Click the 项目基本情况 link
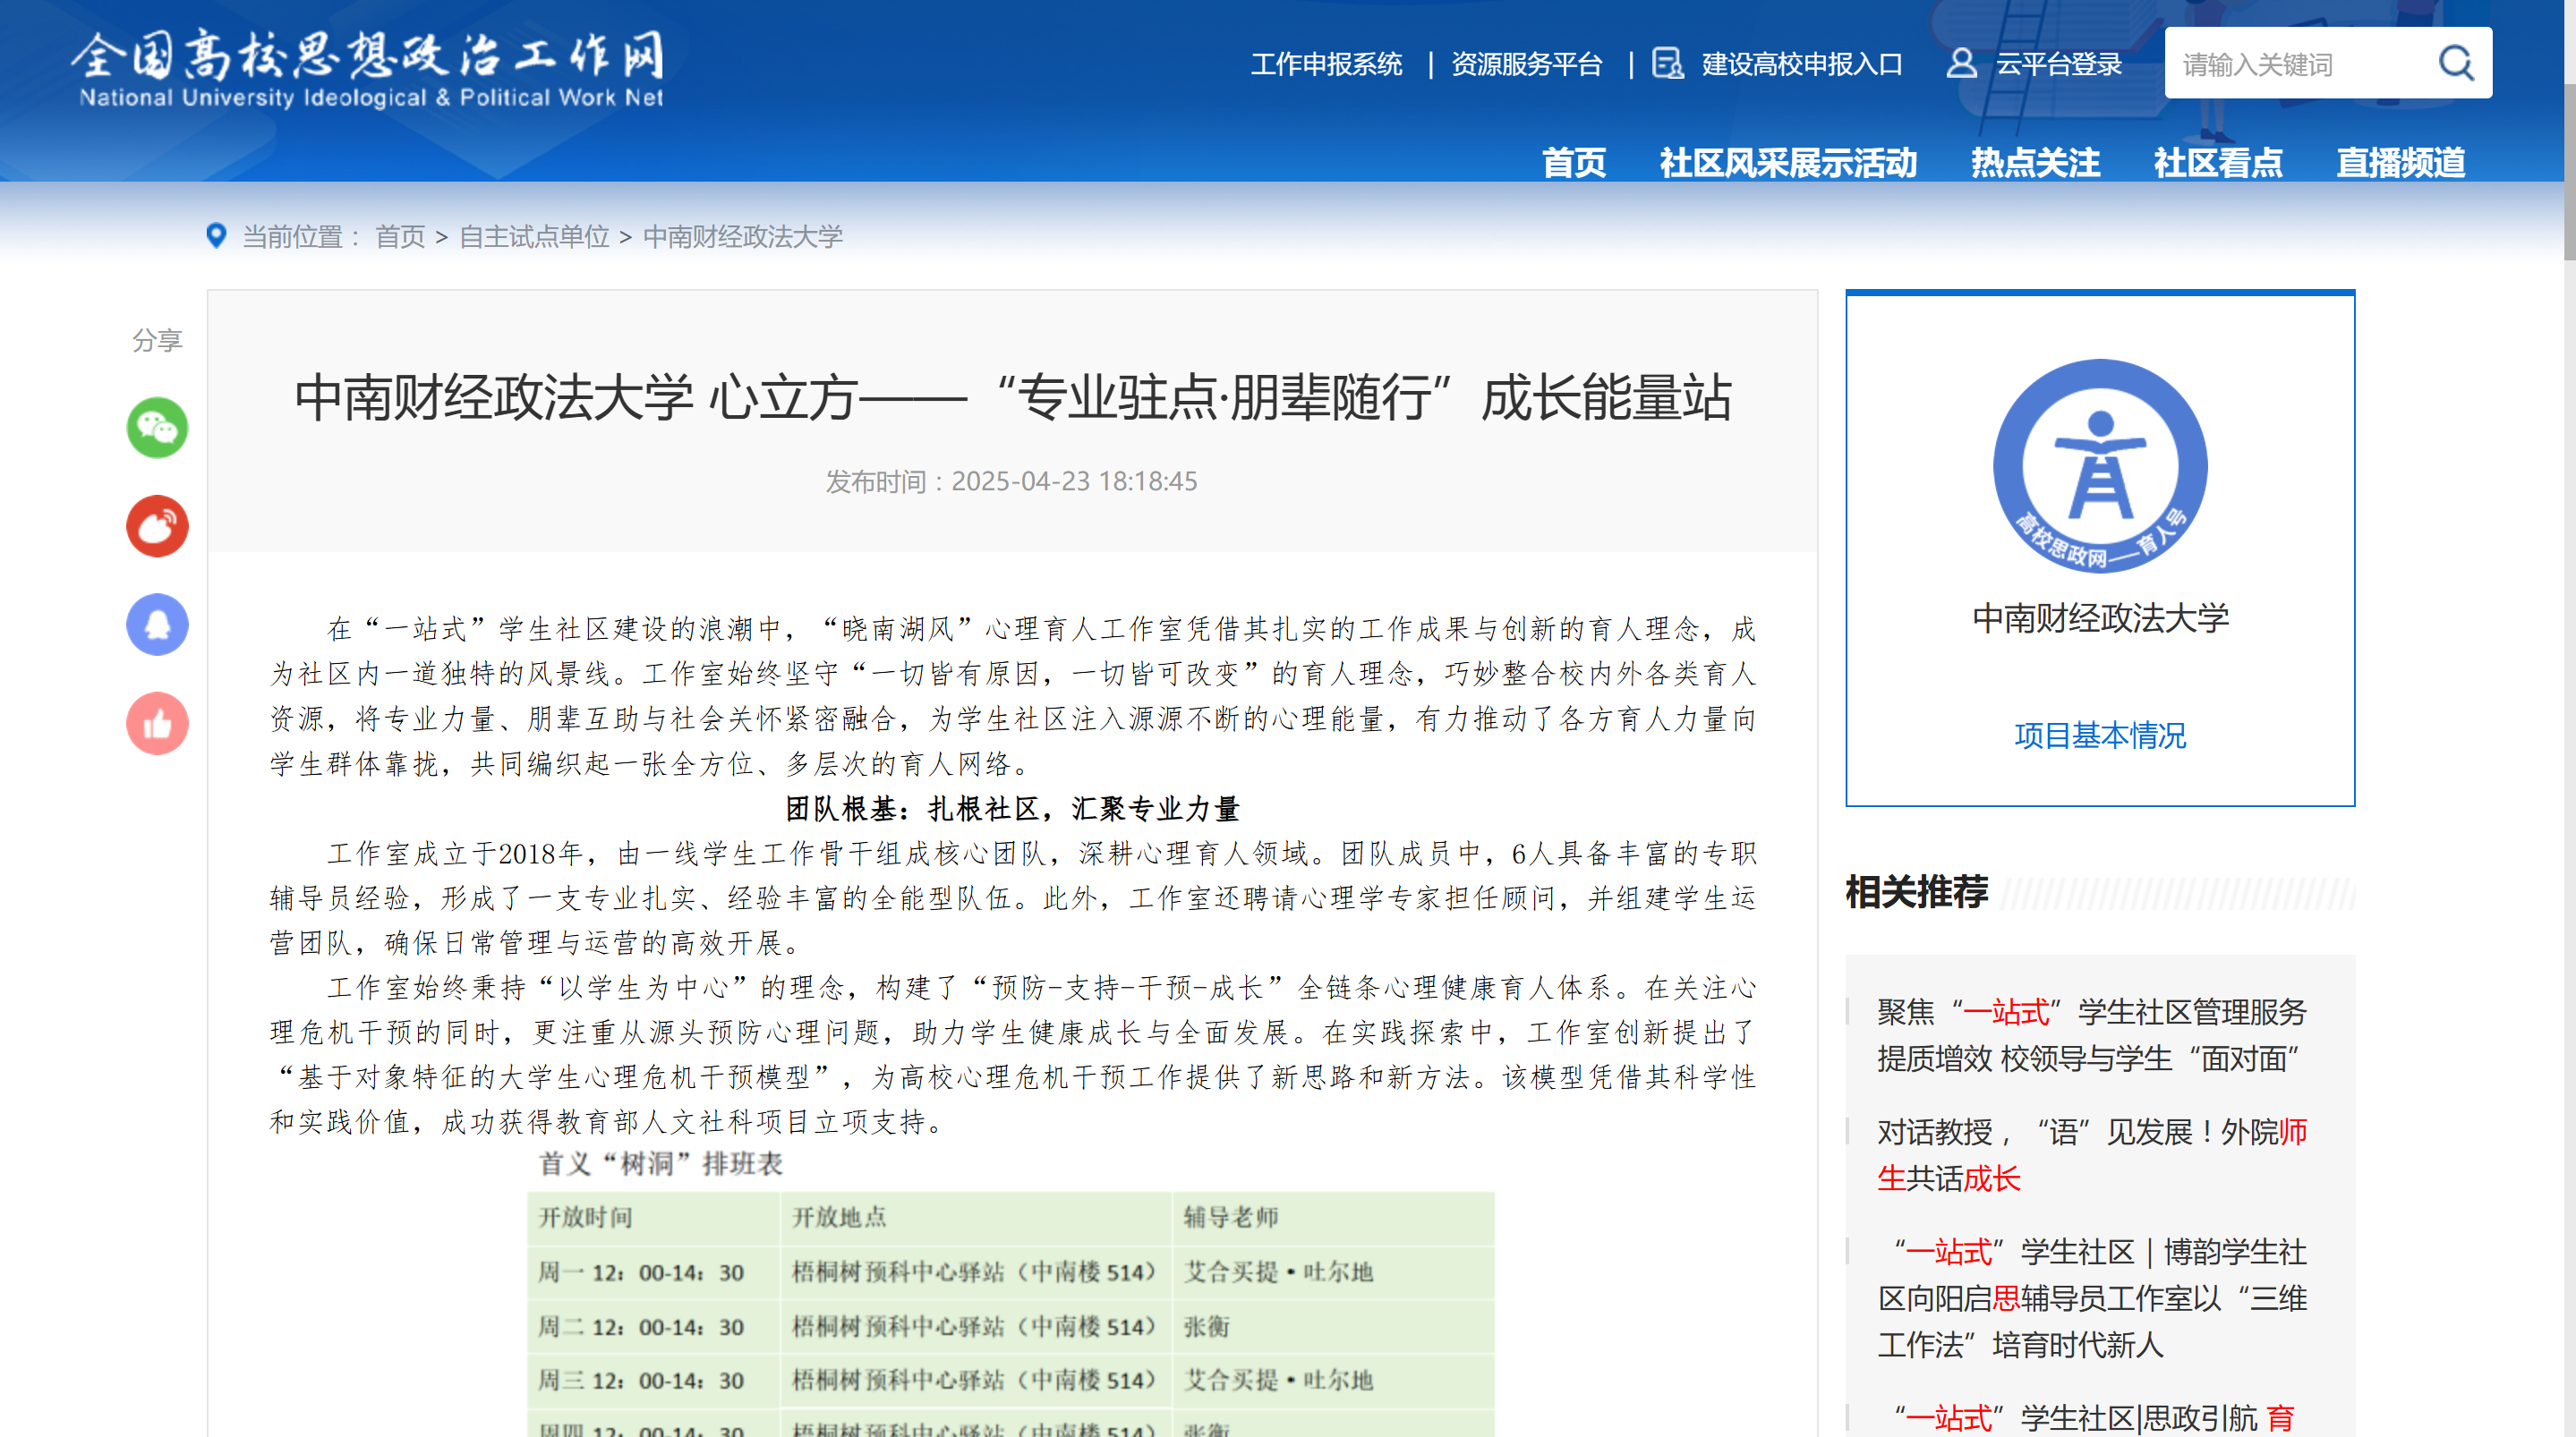 click(x=2099, y=736)
